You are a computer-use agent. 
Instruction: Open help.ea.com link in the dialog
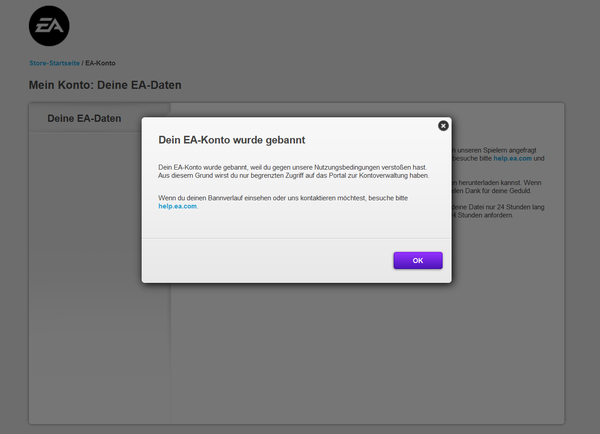click(178, 206)
